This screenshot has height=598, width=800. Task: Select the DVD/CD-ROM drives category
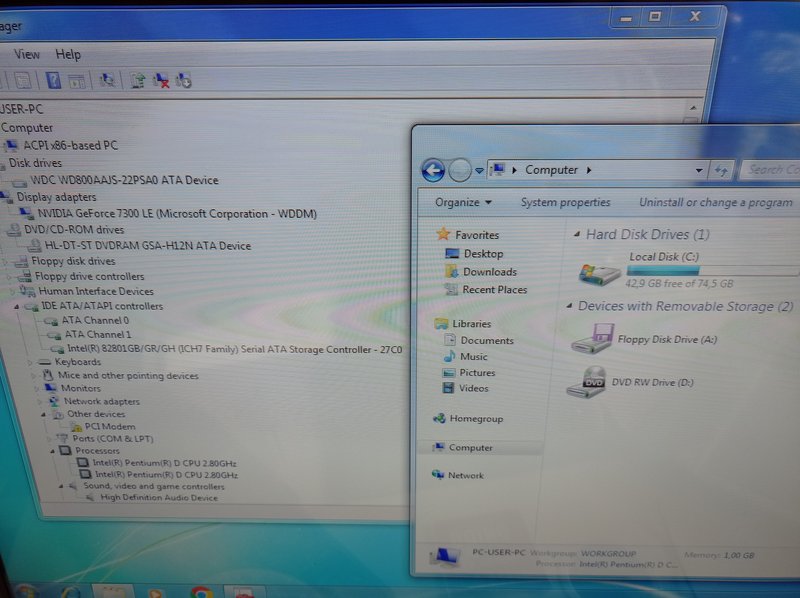pos(74,230)
